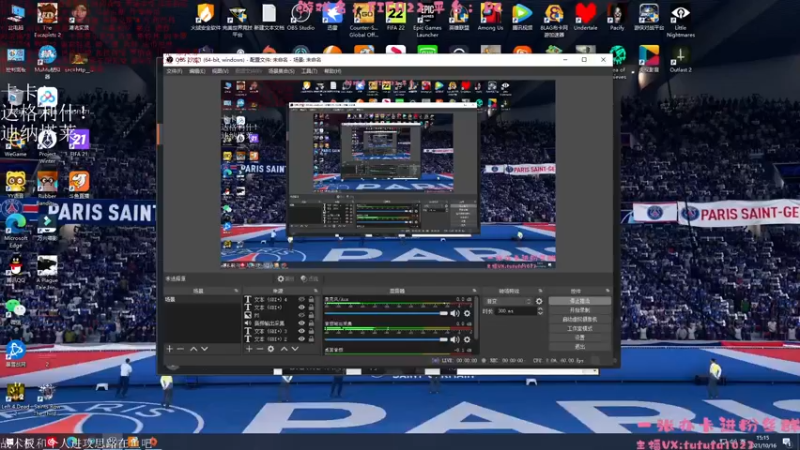Open Rubber Bandits desktop icon
Screen dimensions: 800x450
pyautogui.click(x=47, y=189)
